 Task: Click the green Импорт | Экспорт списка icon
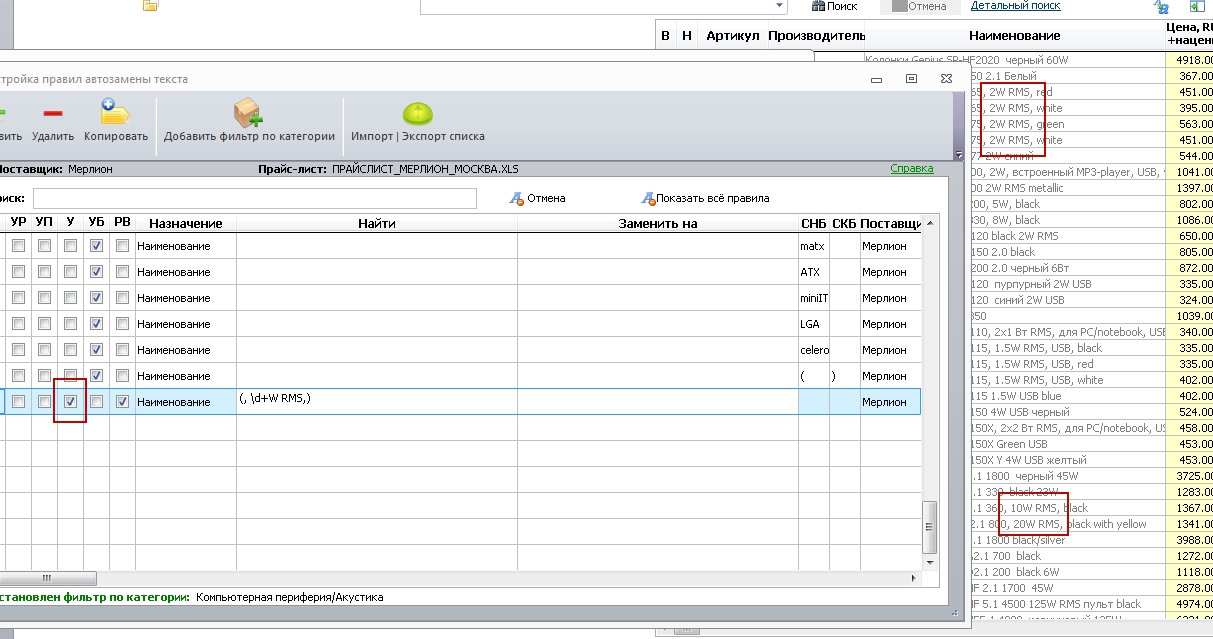coord(417,114)
